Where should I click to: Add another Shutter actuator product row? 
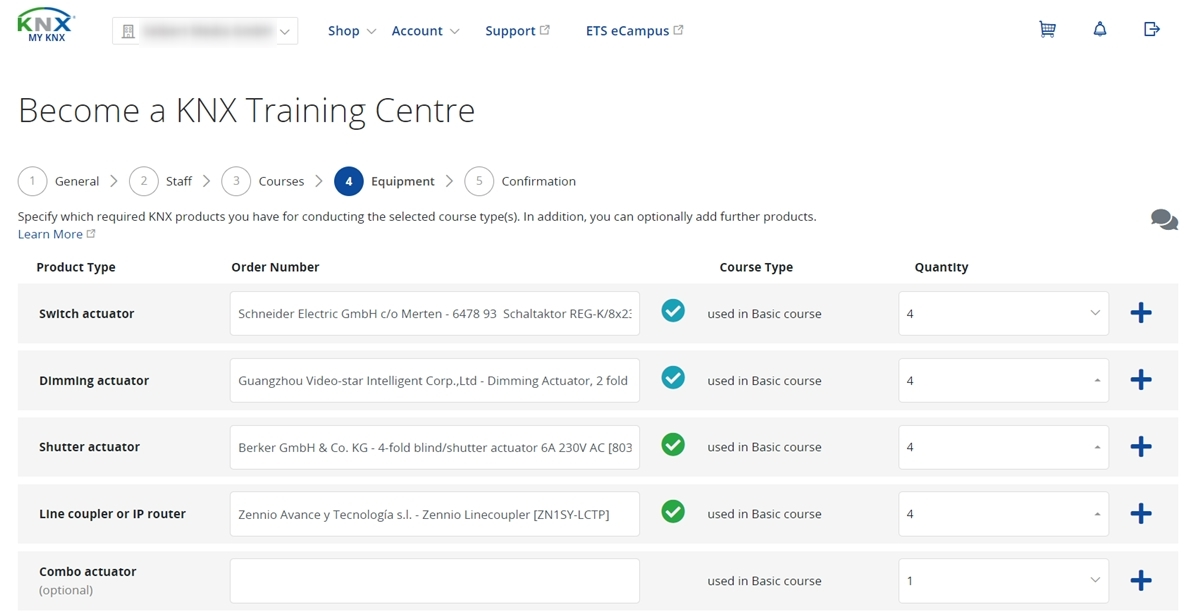1141,447
